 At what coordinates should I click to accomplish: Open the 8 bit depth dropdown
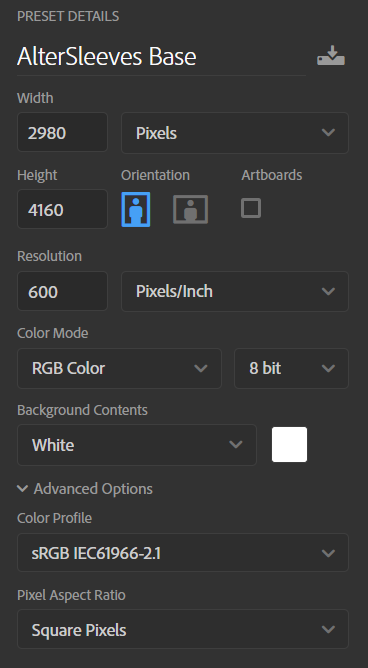point(291,369)
